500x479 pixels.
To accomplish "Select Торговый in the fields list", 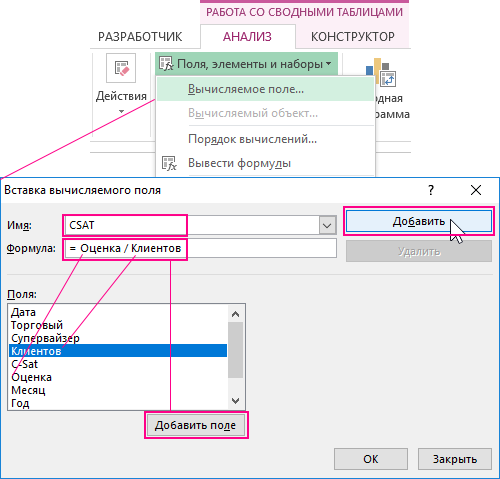I will [x=118, y=325].
